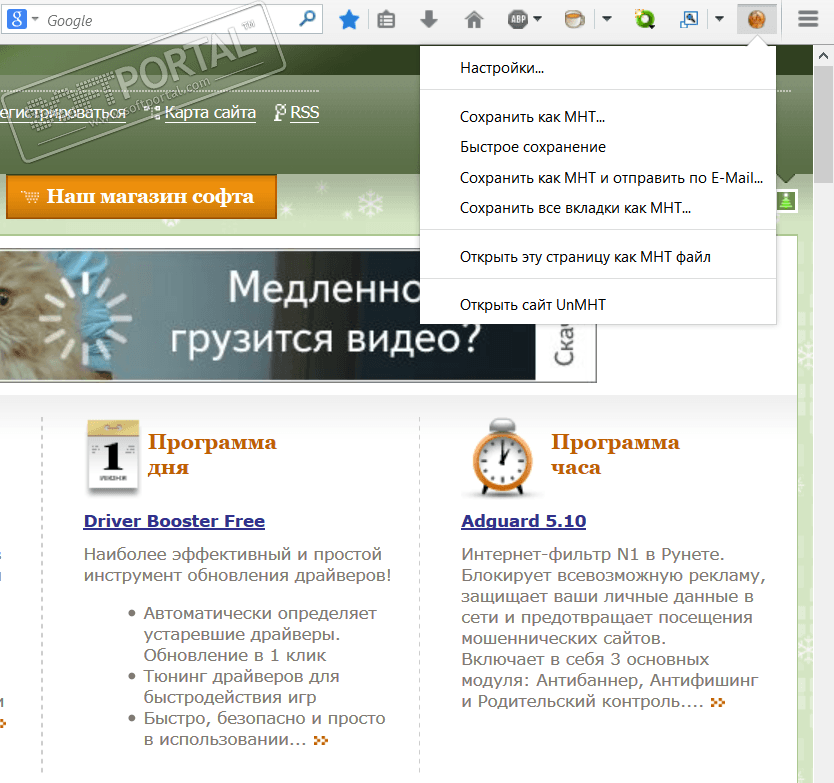
Task: Click the calendar Программа дня icon
Action: [113, 456]
